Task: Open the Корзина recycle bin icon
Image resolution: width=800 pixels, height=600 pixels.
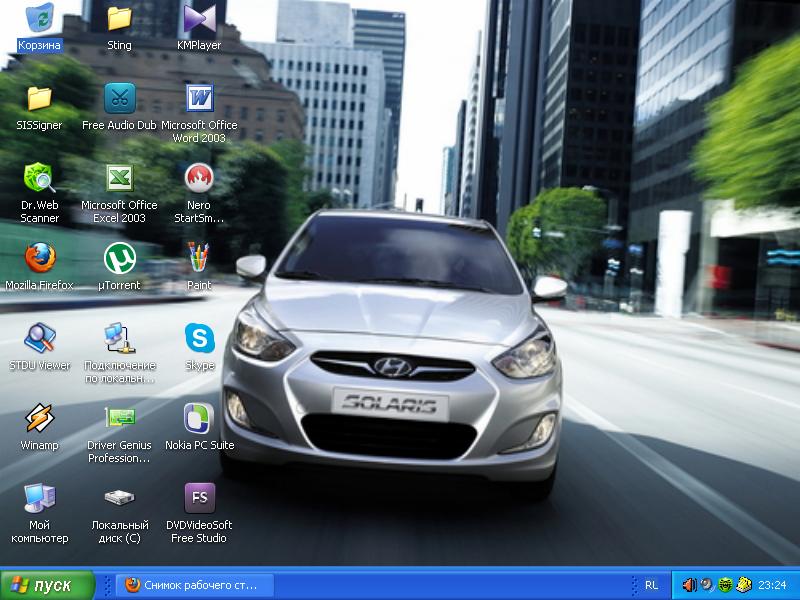Action: (40, 19)
